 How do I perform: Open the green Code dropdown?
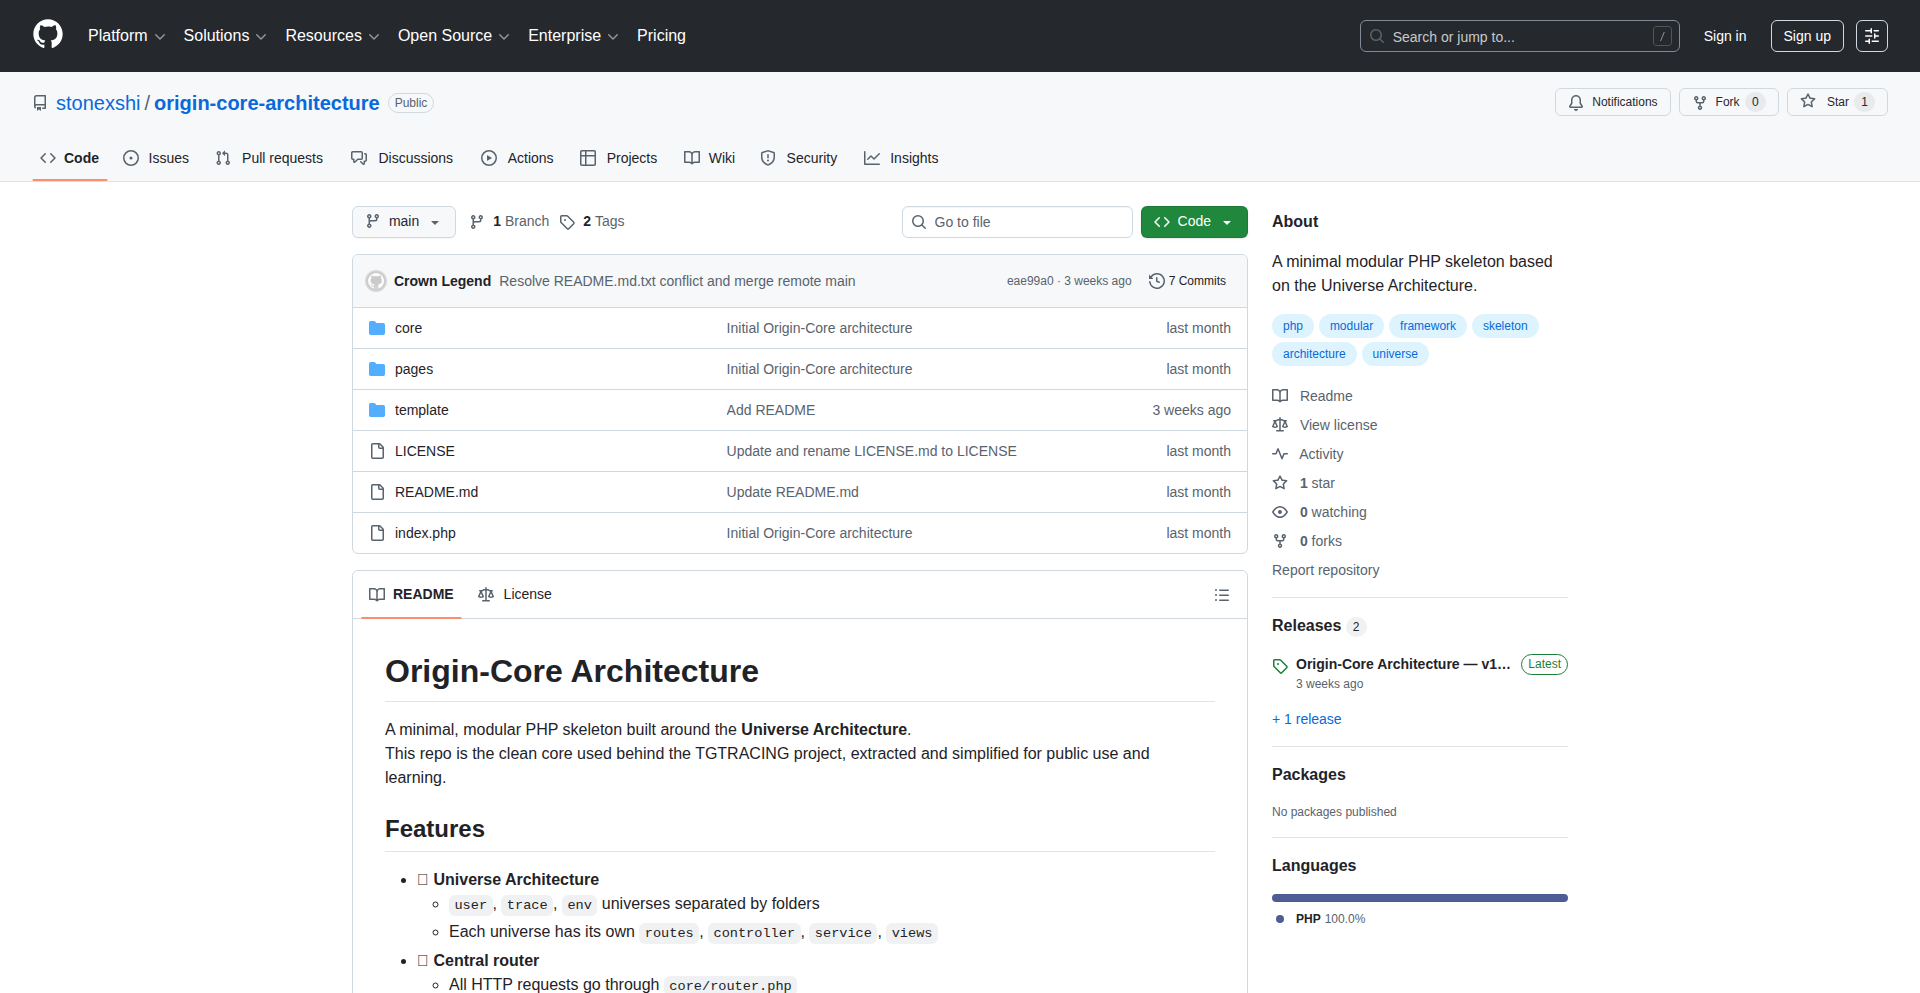[1193, 222]
